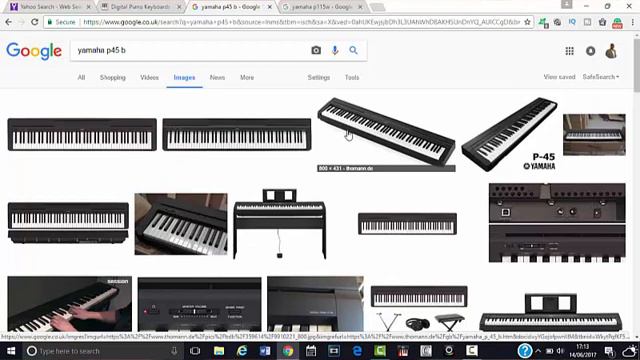
Task: Switch to Digital Piano Keyboards tab
Action: [x=140, y=7]
